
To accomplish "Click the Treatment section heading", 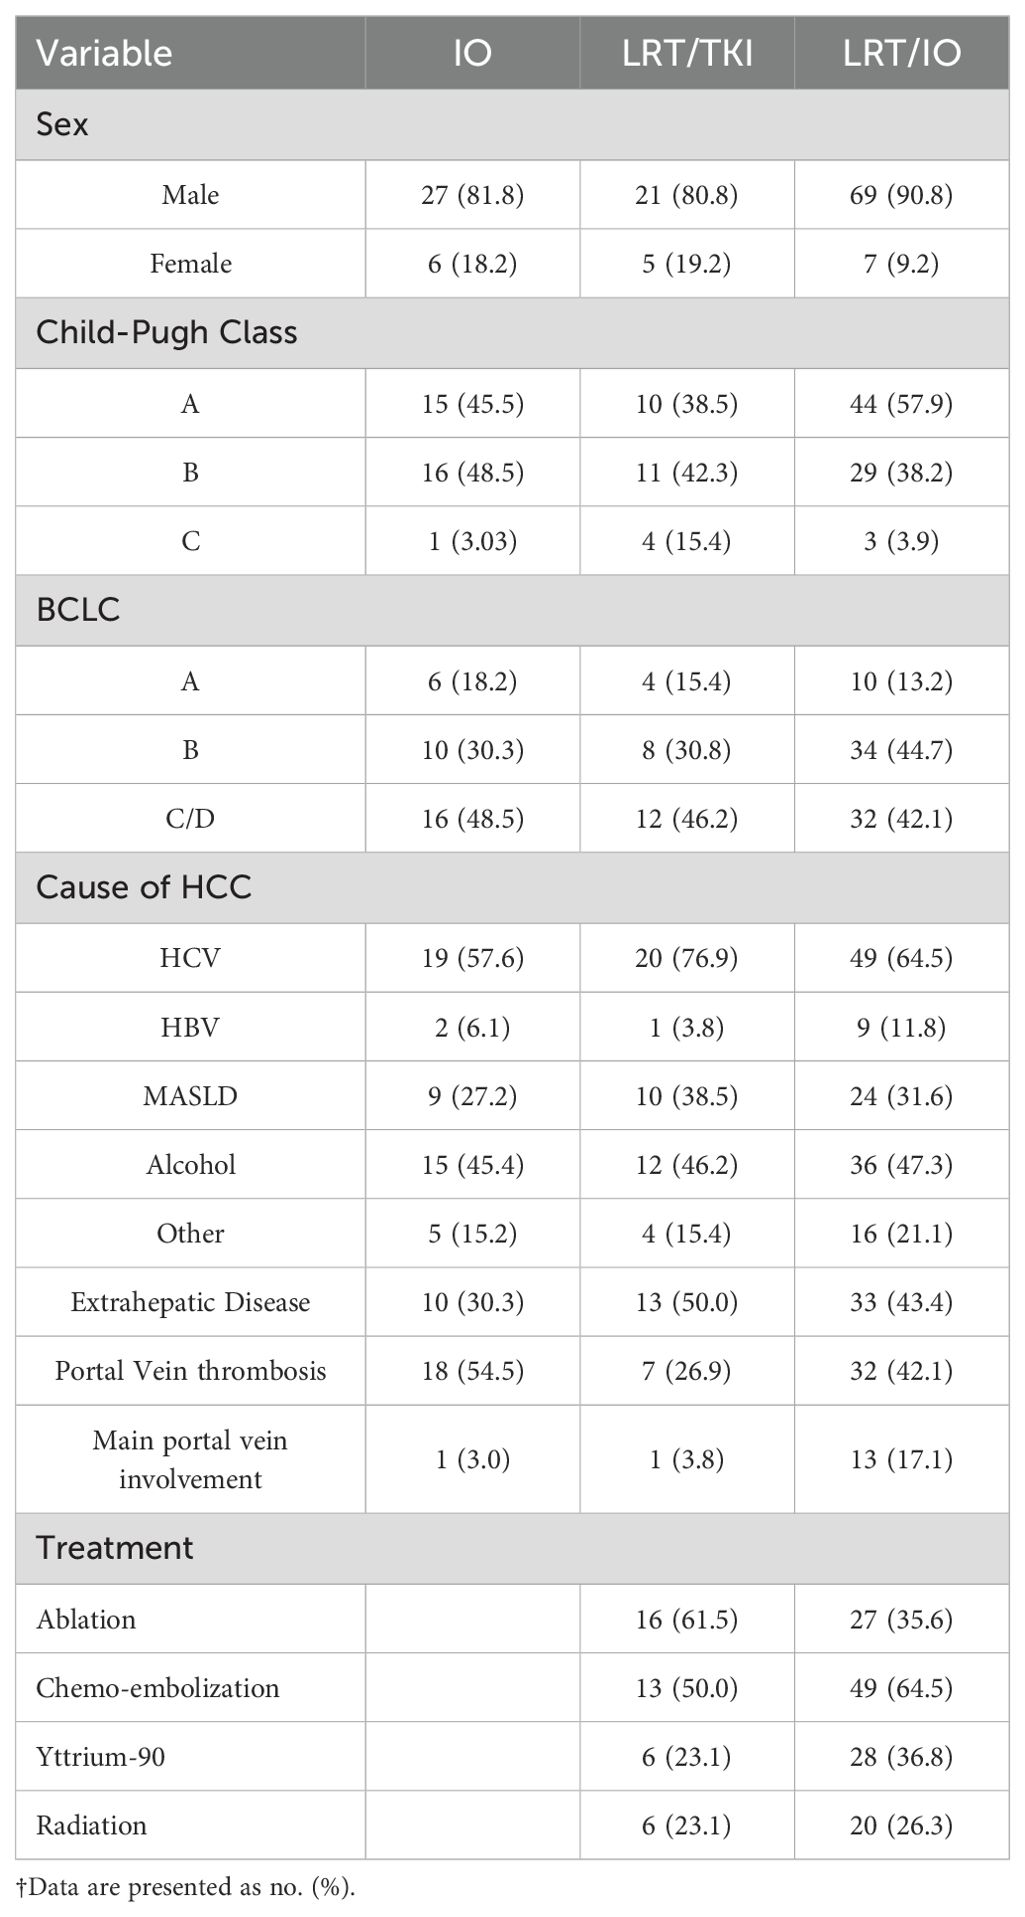I will pyautogui.click(x=115, y=1547).
